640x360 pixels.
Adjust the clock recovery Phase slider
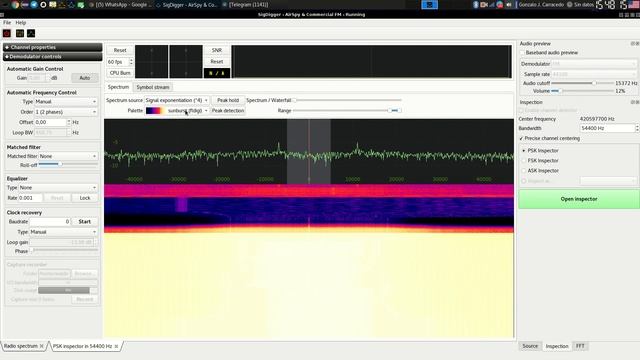tap(64, 251)
